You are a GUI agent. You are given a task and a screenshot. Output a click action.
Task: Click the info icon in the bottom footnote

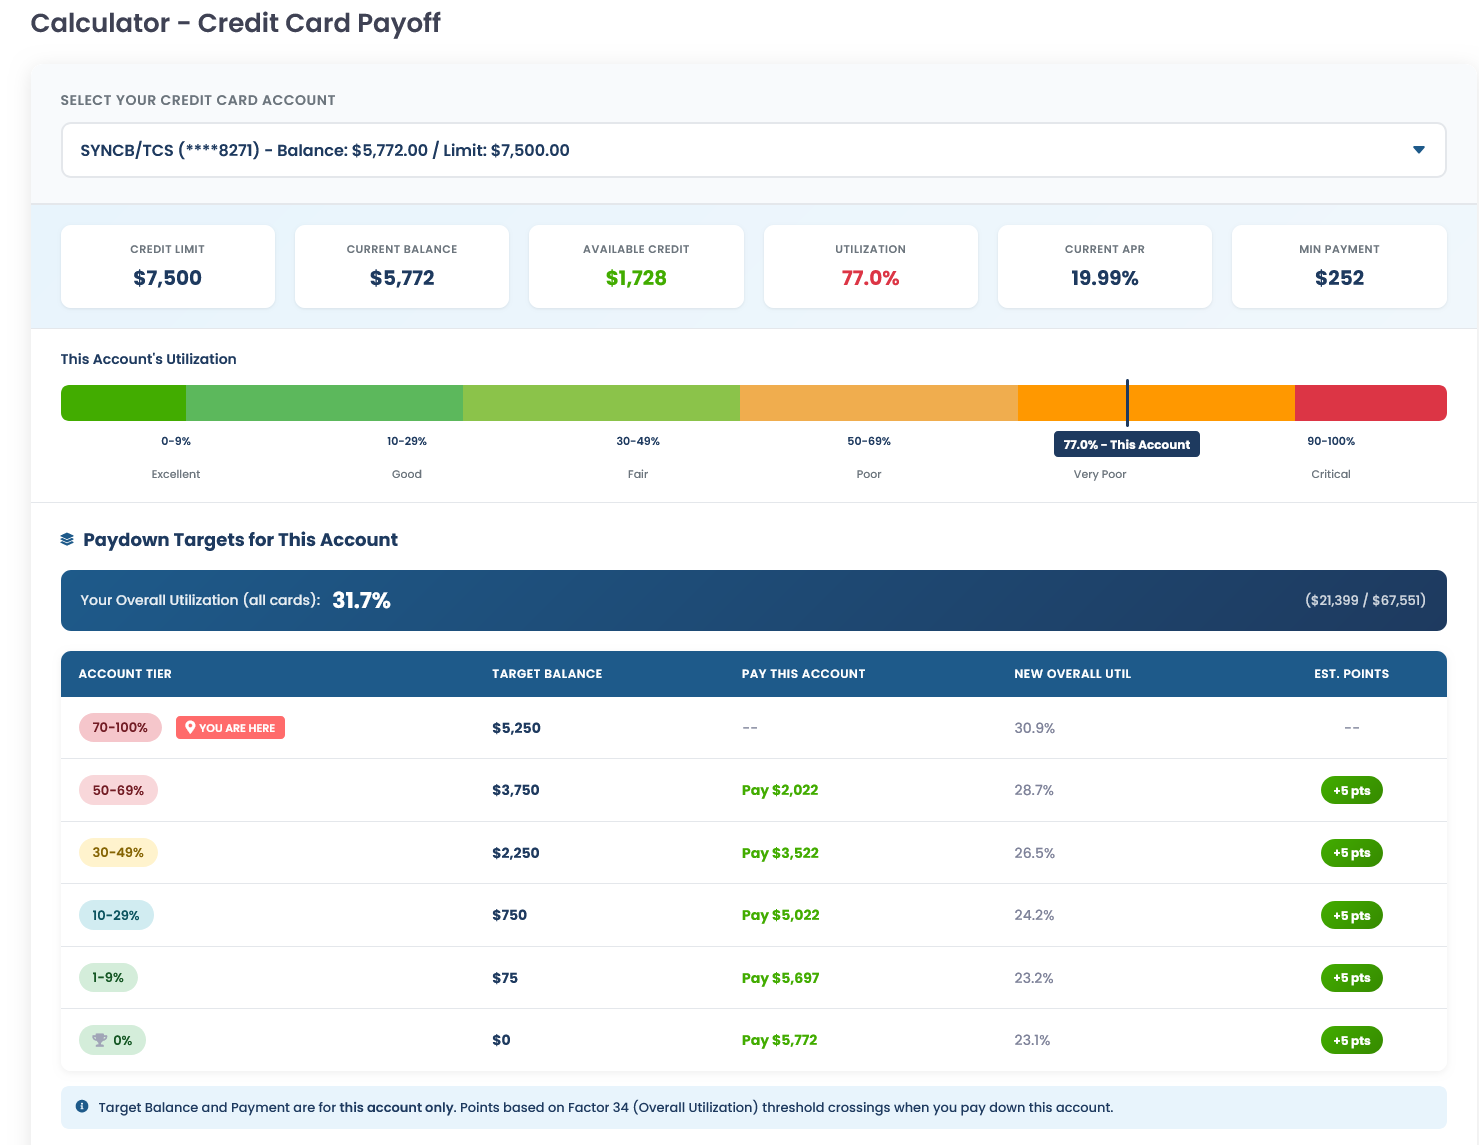(83, 1106)
